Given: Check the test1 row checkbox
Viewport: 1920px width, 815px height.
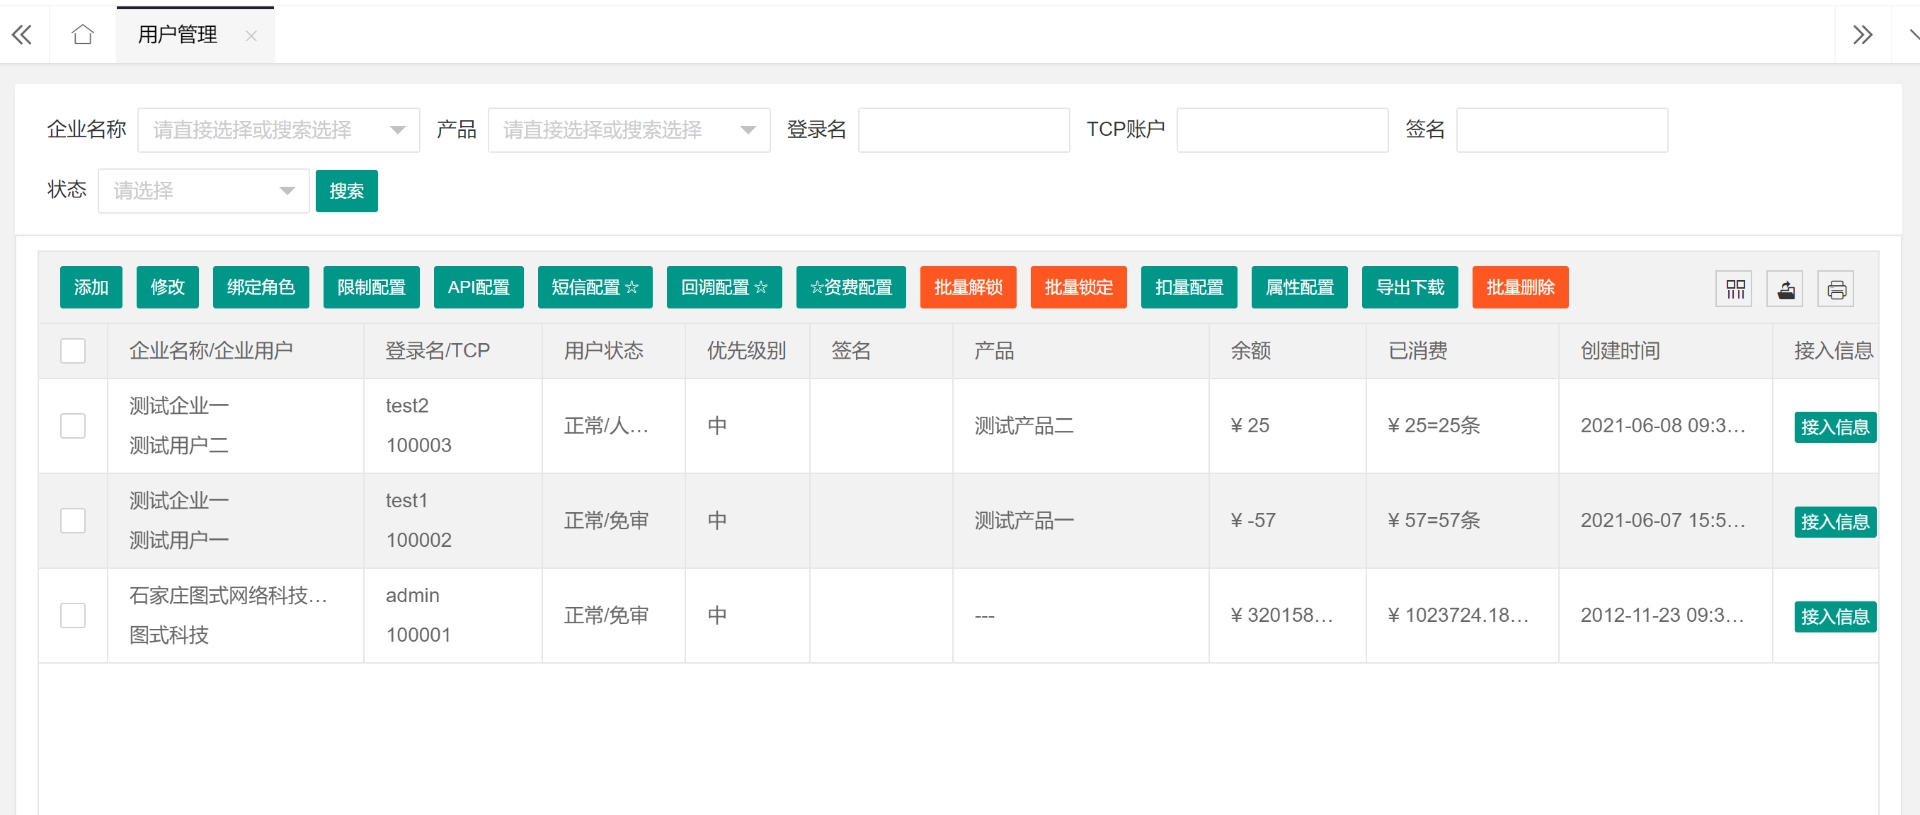Looking at the screenshot, I should pyautogui.click(x=73, y=521).
